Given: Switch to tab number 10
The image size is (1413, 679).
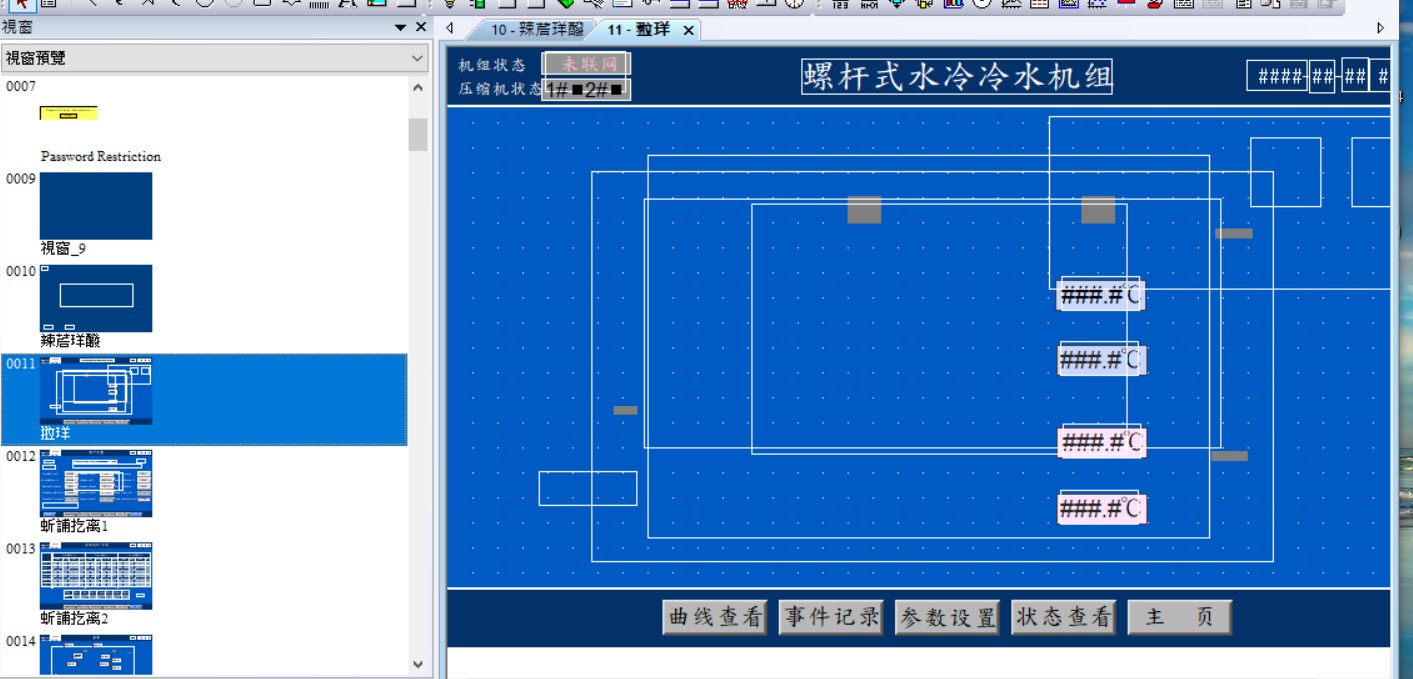Looking at the screenshot, I should (536, 30).
